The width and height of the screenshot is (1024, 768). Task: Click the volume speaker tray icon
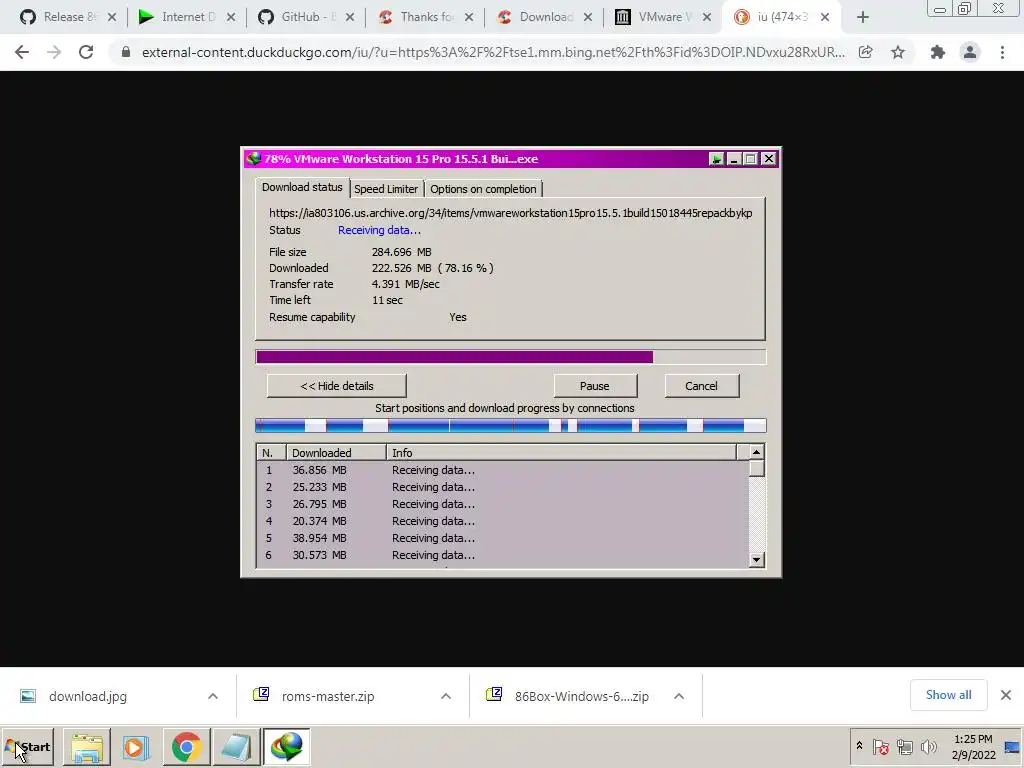coord(928,746)
